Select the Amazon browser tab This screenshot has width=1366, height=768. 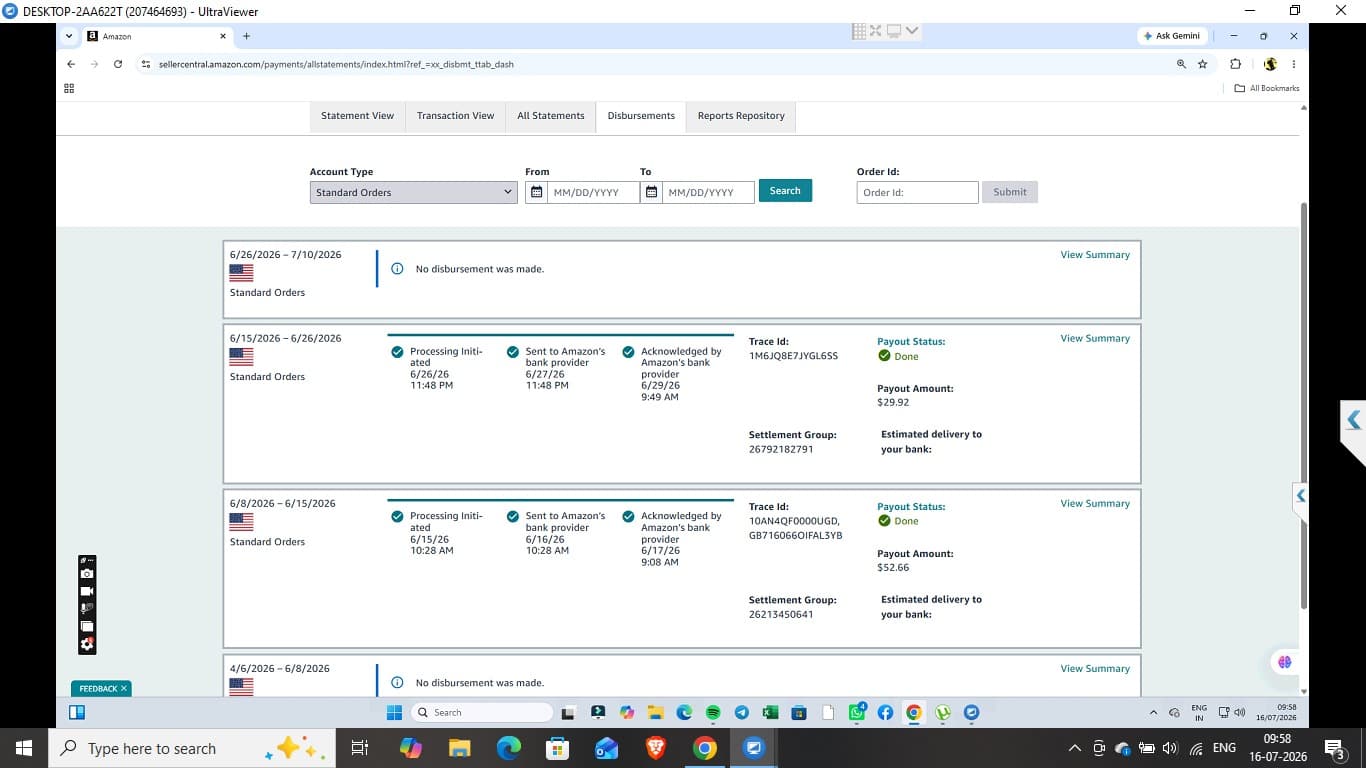(x=156, y=36)
